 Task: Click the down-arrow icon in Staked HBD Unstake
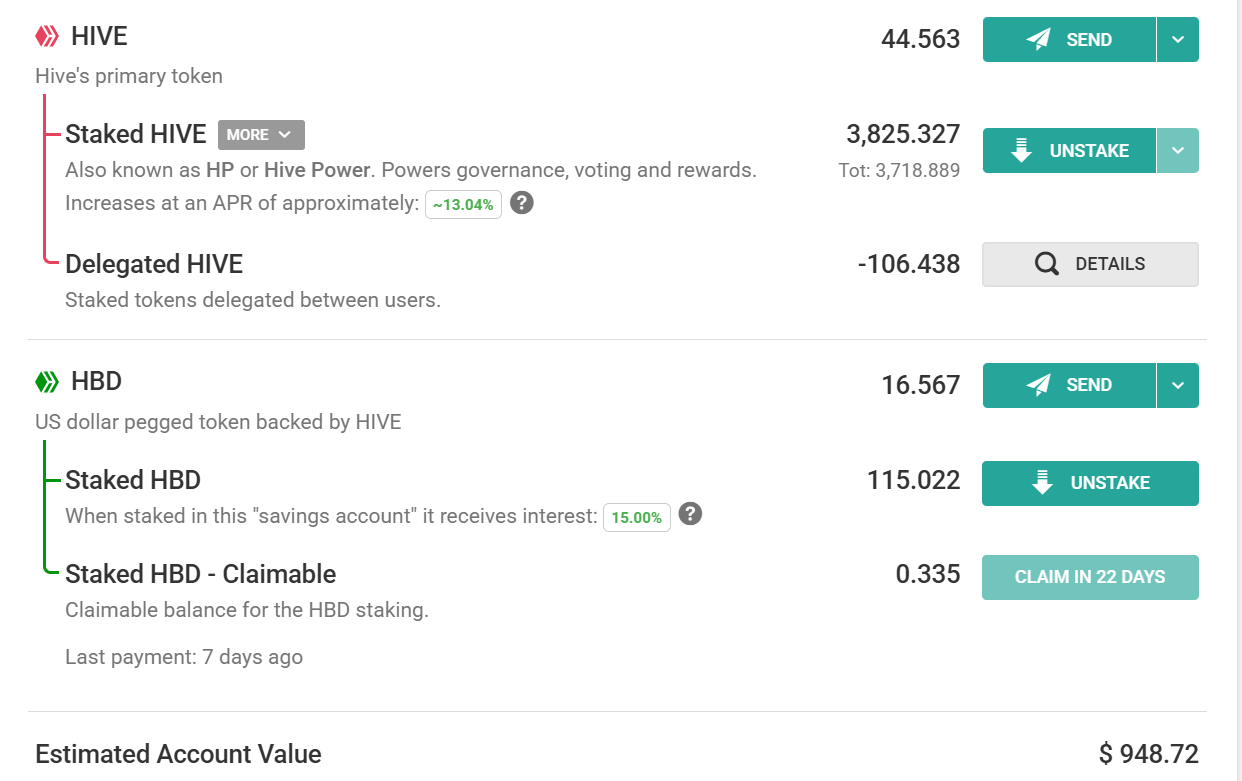(1042, 483)
